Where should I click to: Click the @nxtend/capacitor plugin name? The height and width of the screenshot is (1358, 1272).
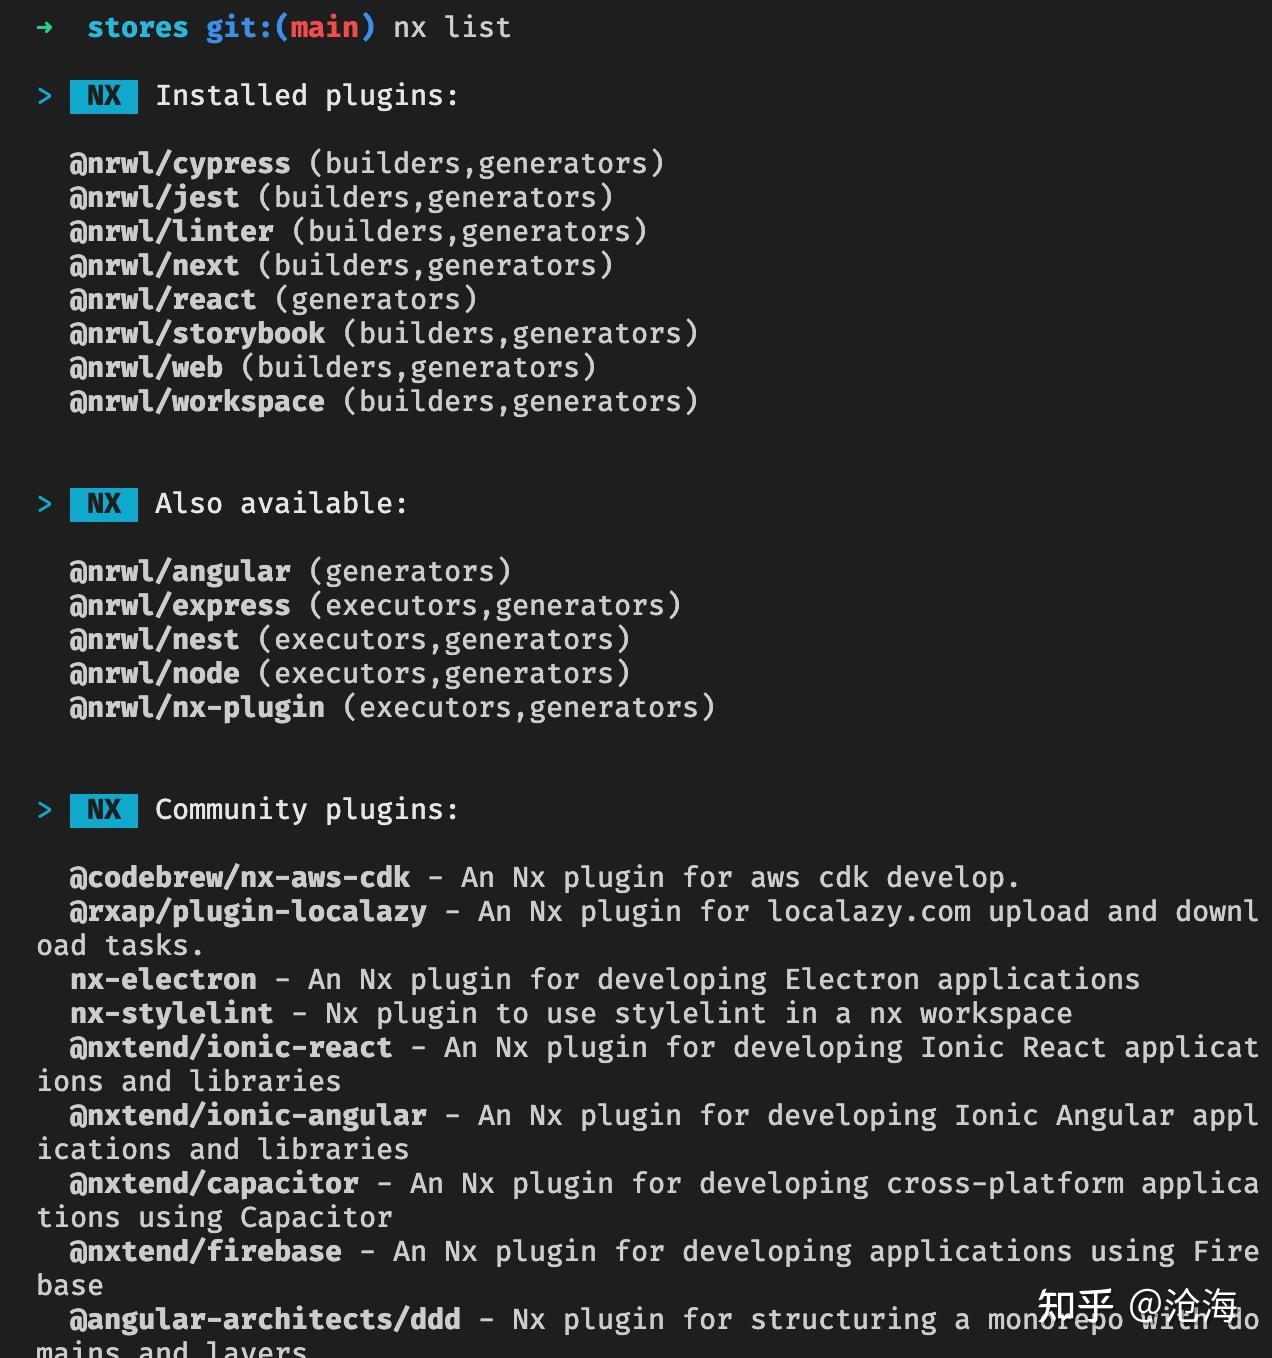(214, 1184)
